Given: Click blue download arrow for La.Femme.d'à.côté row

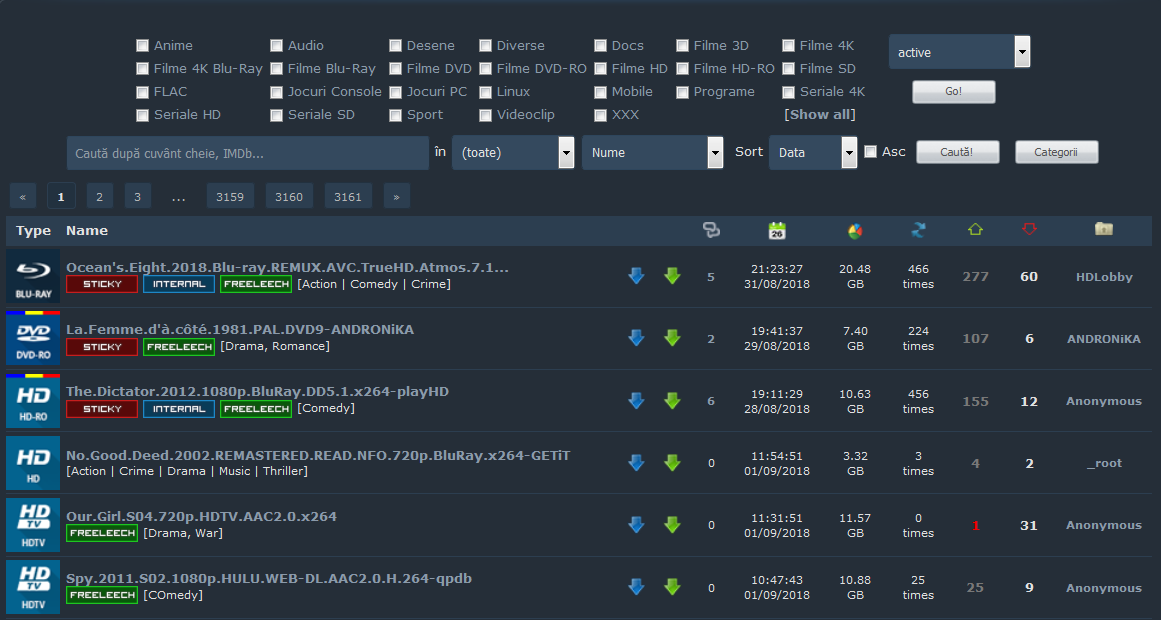Looking at the screenshot, I should (636, 339).
